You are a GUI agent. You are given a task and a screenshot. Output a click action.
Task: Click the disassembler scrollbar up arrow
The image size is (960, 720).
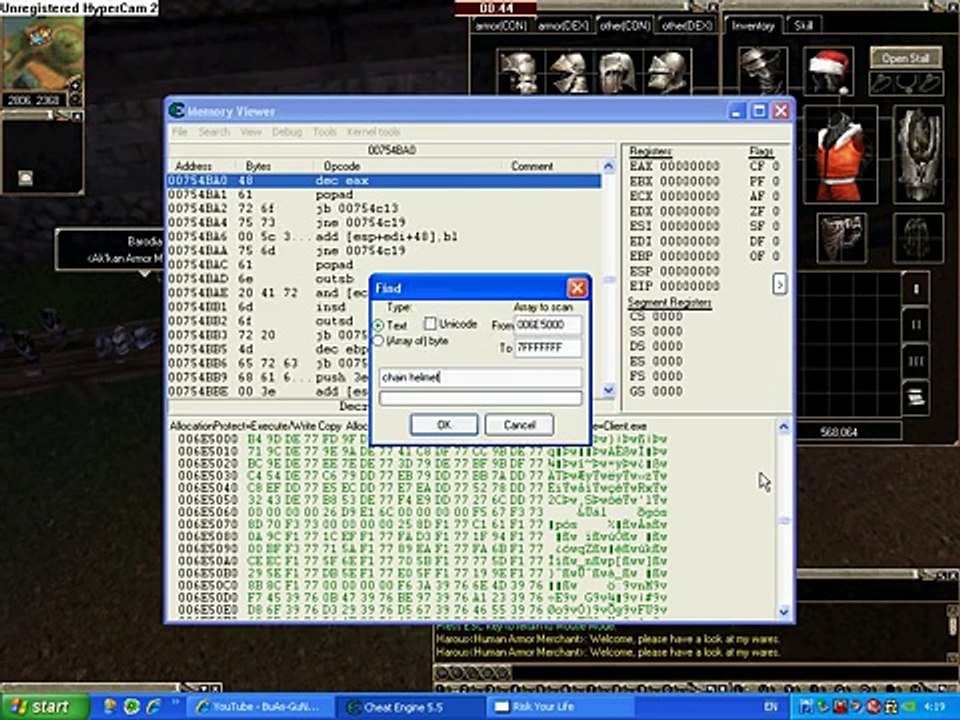(x=609, y=166)
